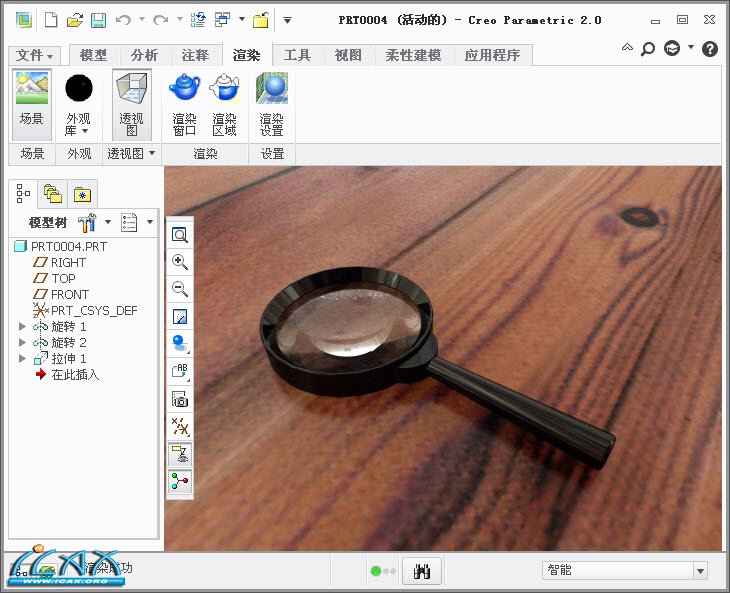Expand the 旋转 1 feature node
The width and height of the screenshot is (730, 593).
(x=22, y=327)
